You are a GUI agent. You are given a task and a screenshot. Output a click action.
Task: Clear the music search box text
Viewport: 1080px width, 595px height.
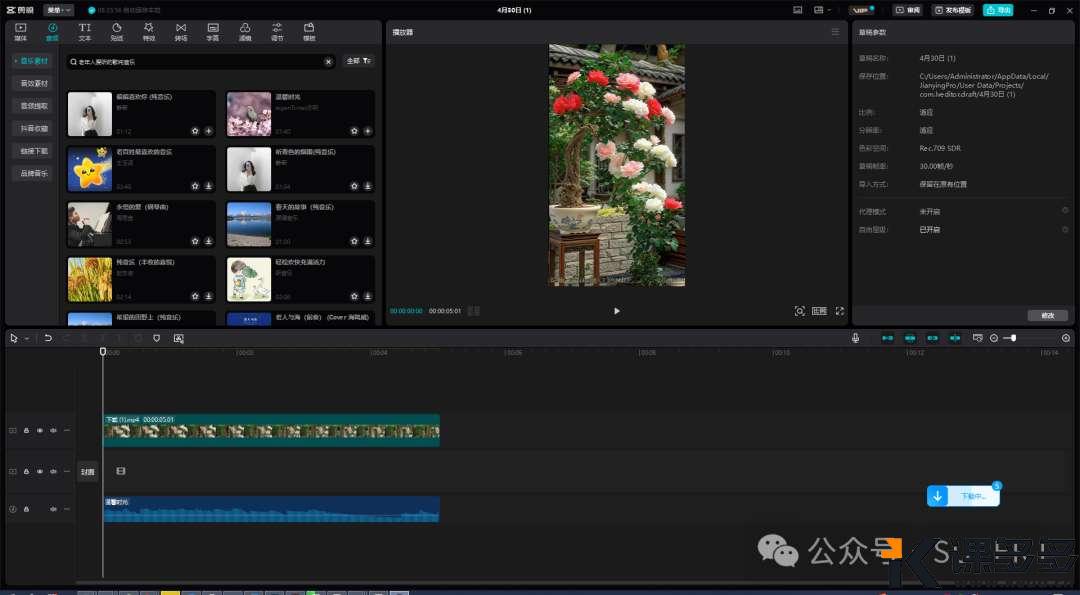point(328,61)
